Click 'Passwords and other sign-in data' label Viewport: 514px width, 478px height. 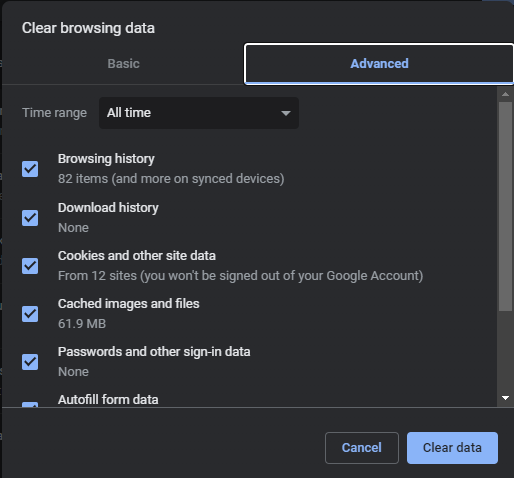(x=154, y=352)
